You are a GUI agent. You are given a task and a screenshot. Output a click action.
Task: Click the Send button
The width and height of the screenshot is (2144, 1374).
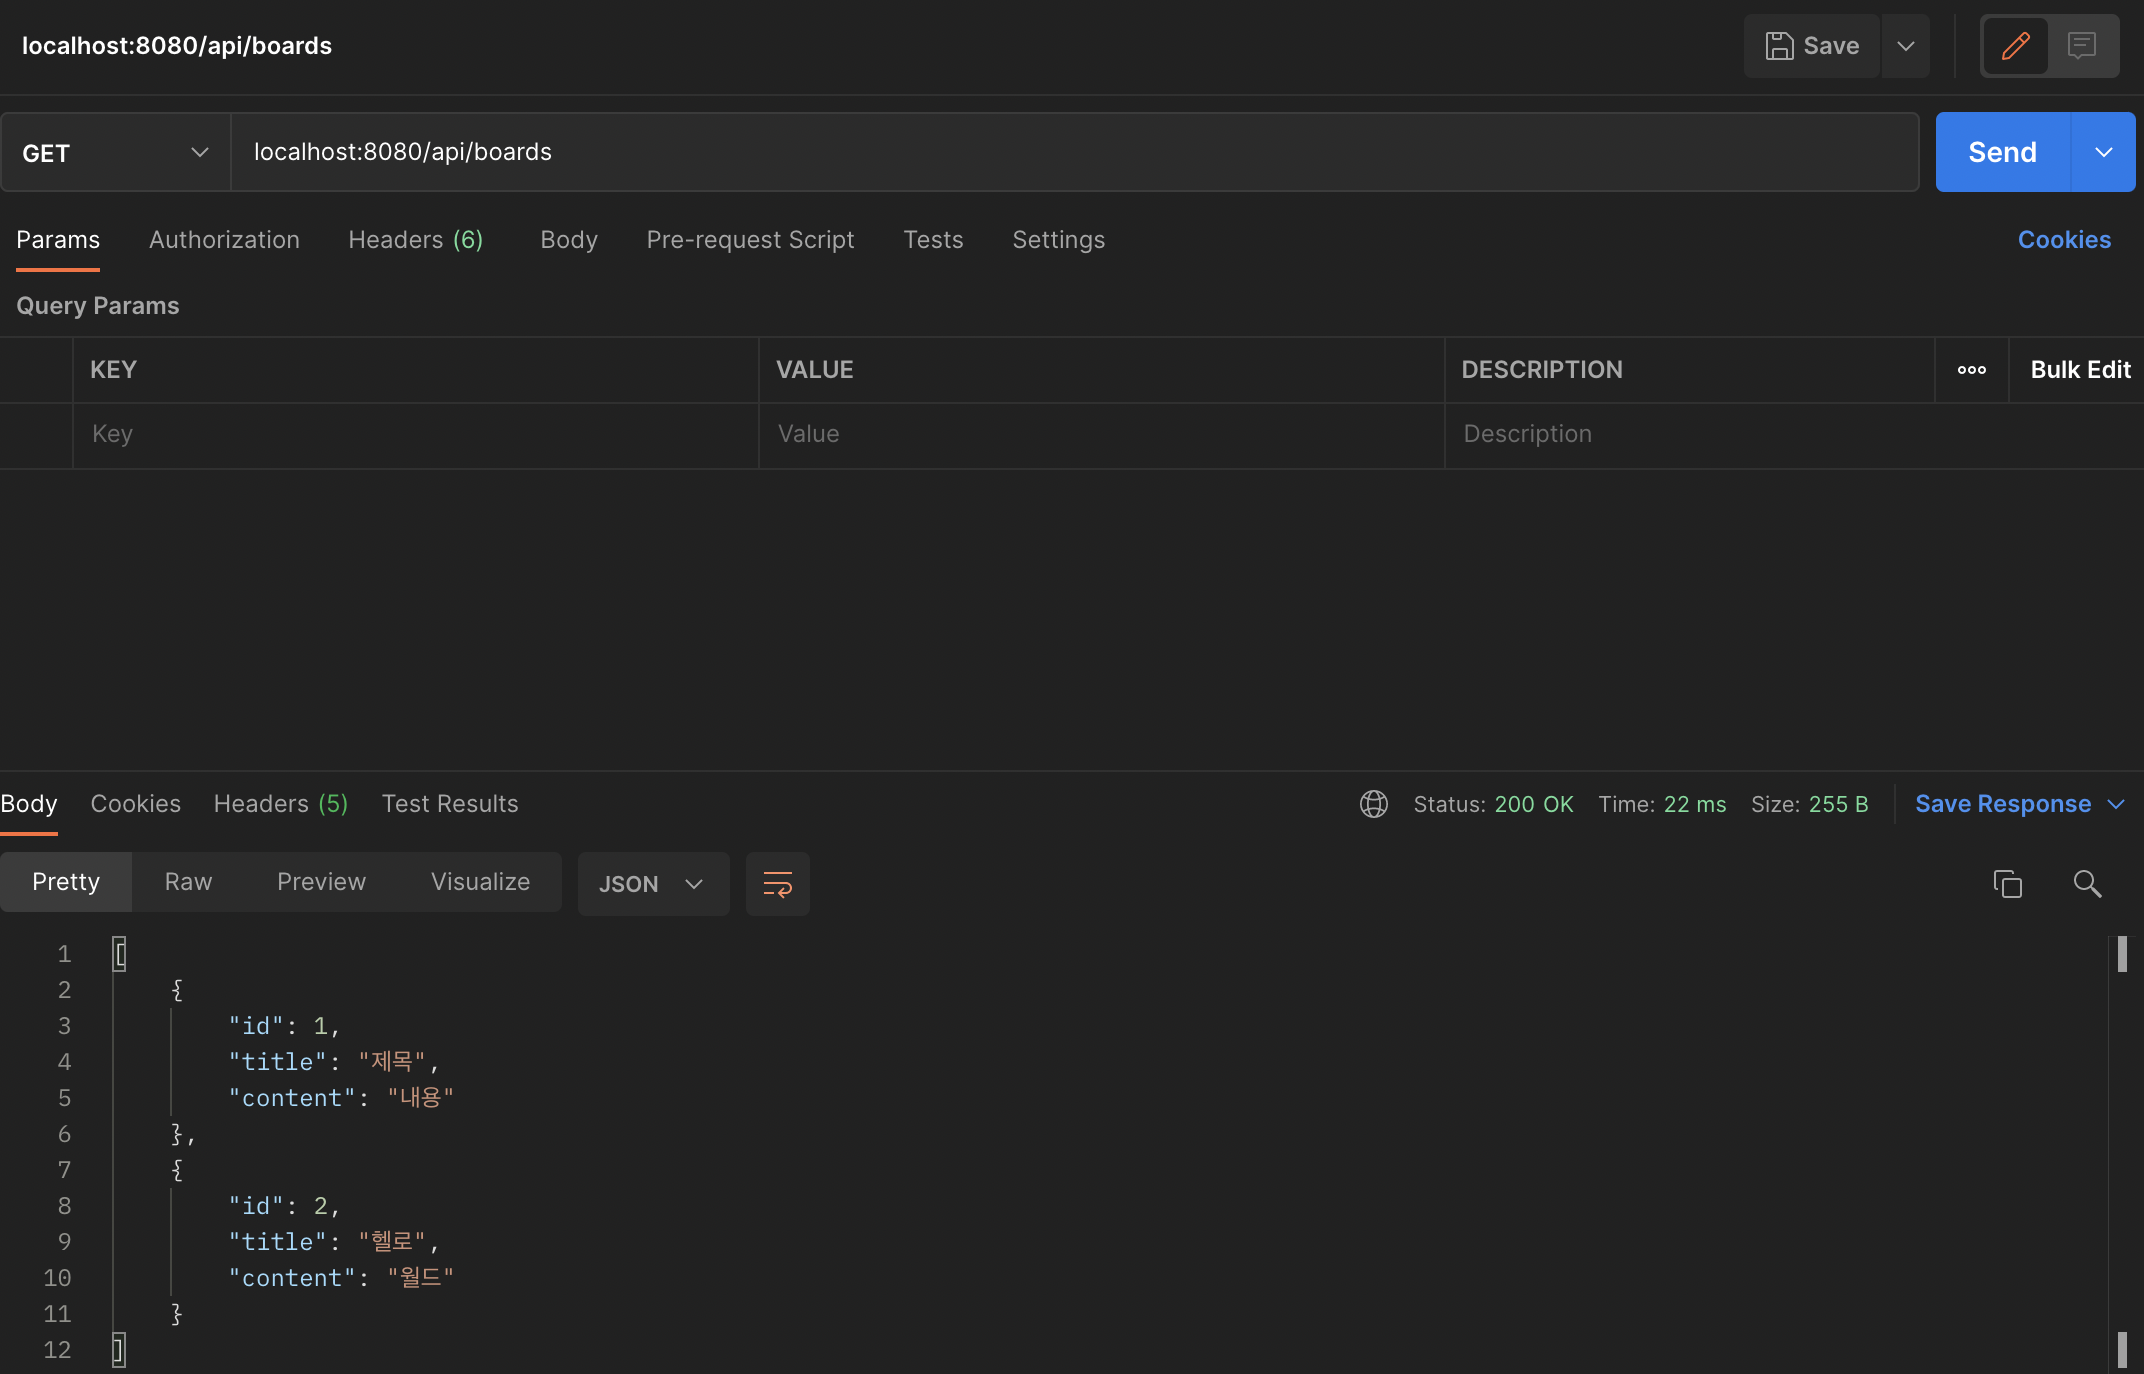point(2002,152)
